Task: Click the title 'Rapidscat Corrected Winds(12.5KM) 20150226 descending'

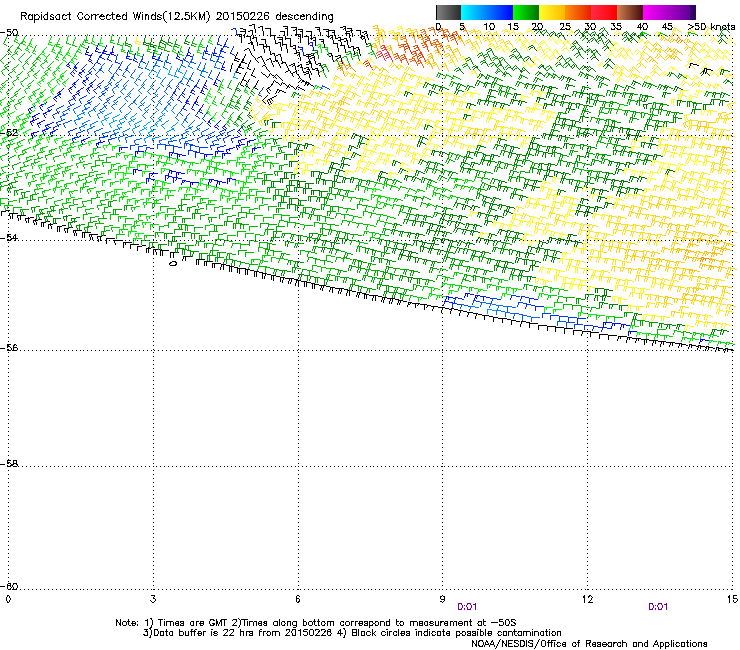Action: click(177, 17)
